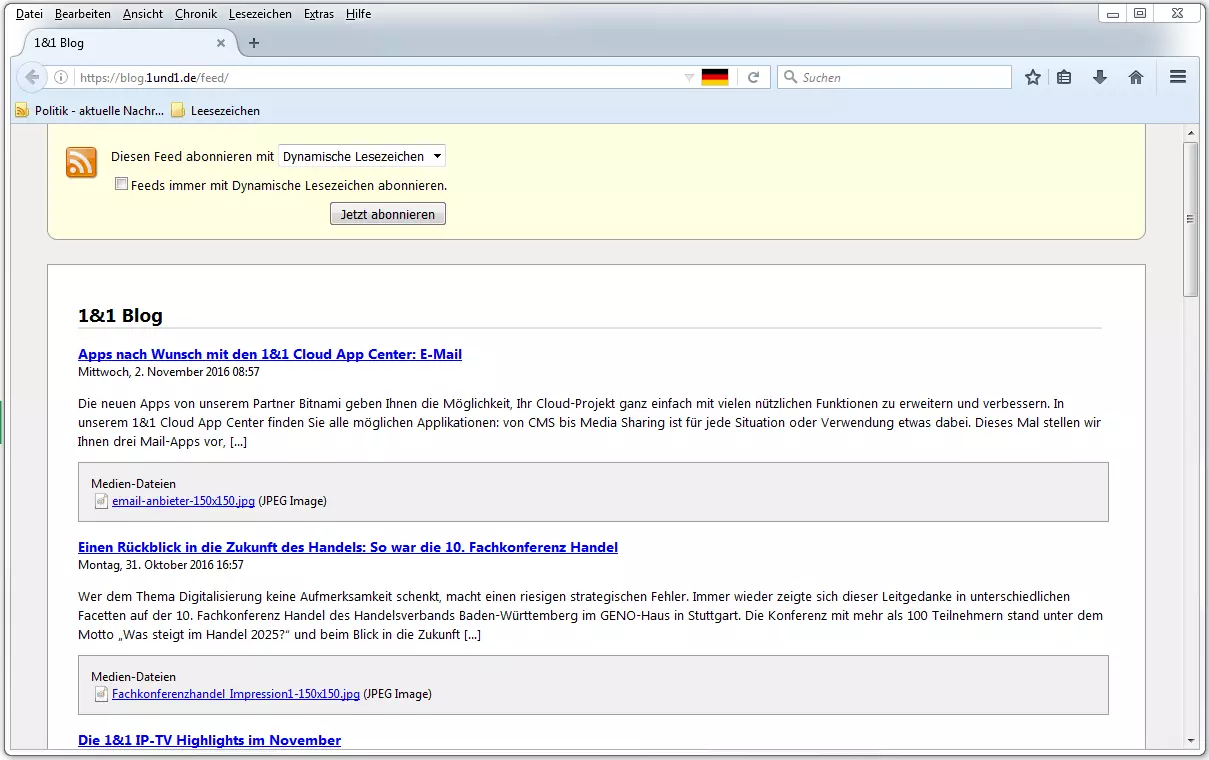1209x760 pixels.
Task: Open Einen Rückblick in die Zukunft article
Action: coord(348,547)
